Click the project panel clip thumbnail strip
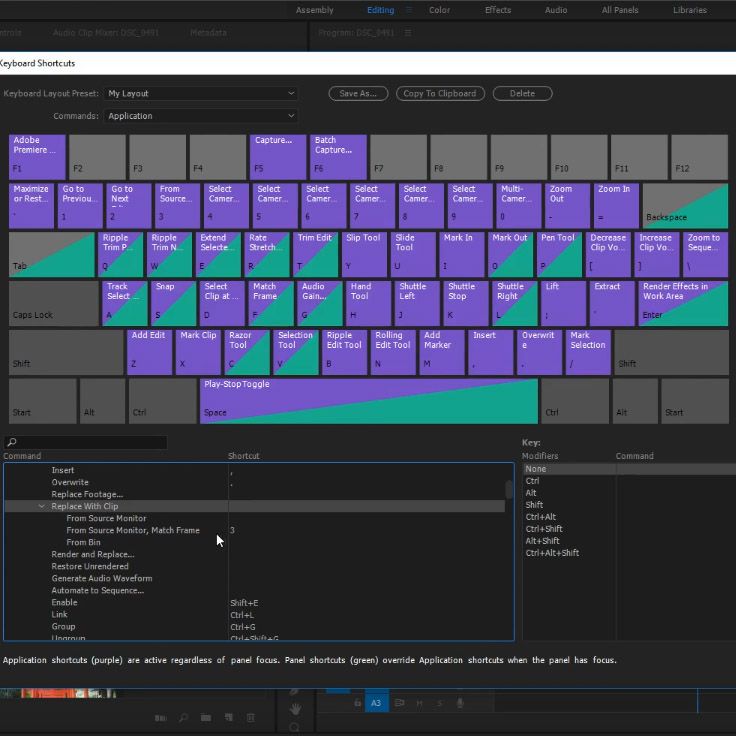The width and height of the screenshot is (736, 736). pyautogui.click(x=58, y=693)
